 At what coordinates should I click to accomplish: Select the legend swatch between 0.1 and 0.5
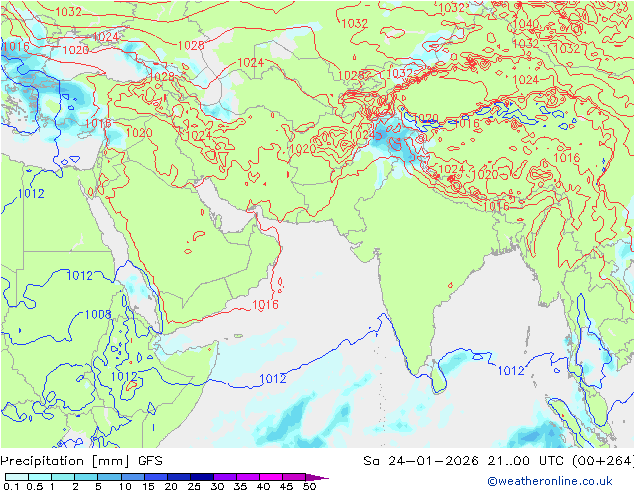(x=17, y=477)
